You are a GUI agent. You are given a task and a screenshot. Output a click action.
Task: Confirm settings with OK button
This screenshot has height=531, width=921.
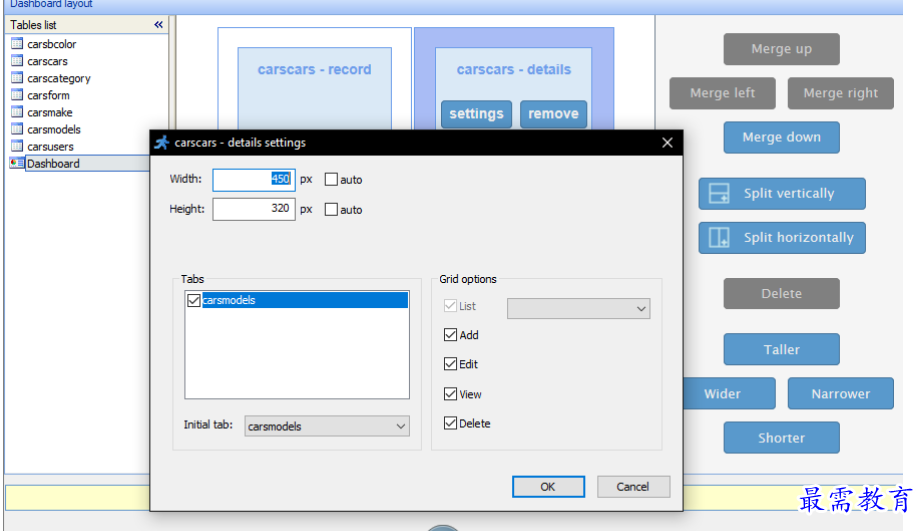click(x=548, y=486)
